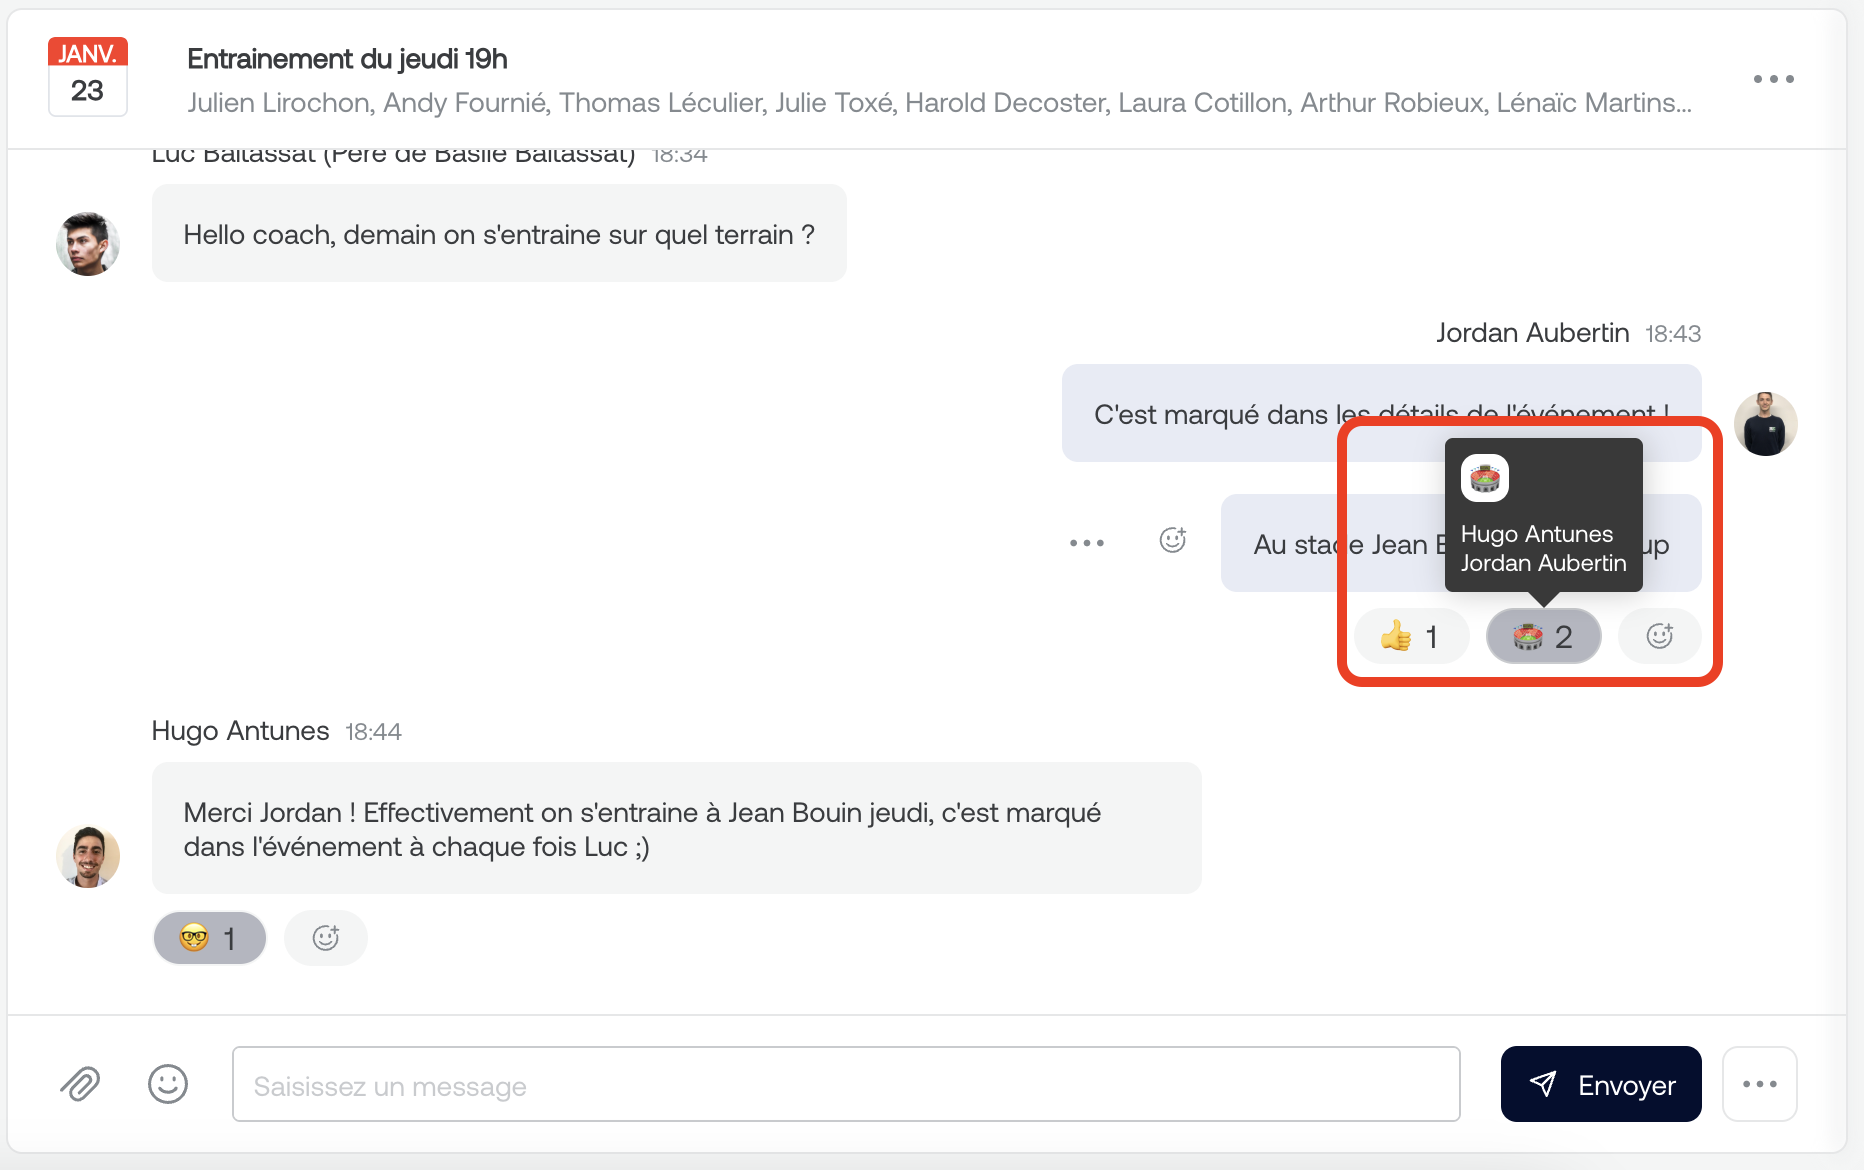The height and width of the screenshot is (1170, 1864).
Task: Click 'Jordan Aubertin' name in the reaction tooltip
Action: coord(1544,563)
